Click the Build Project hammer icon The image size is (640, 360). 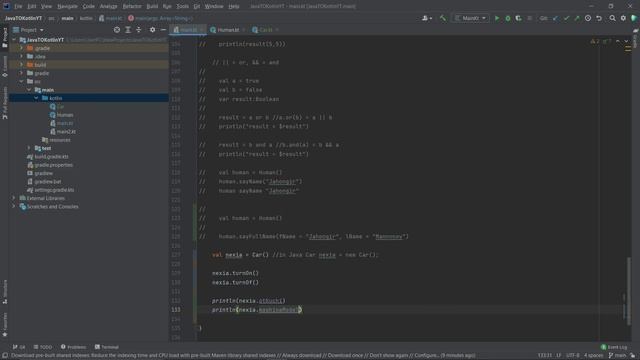443,18
